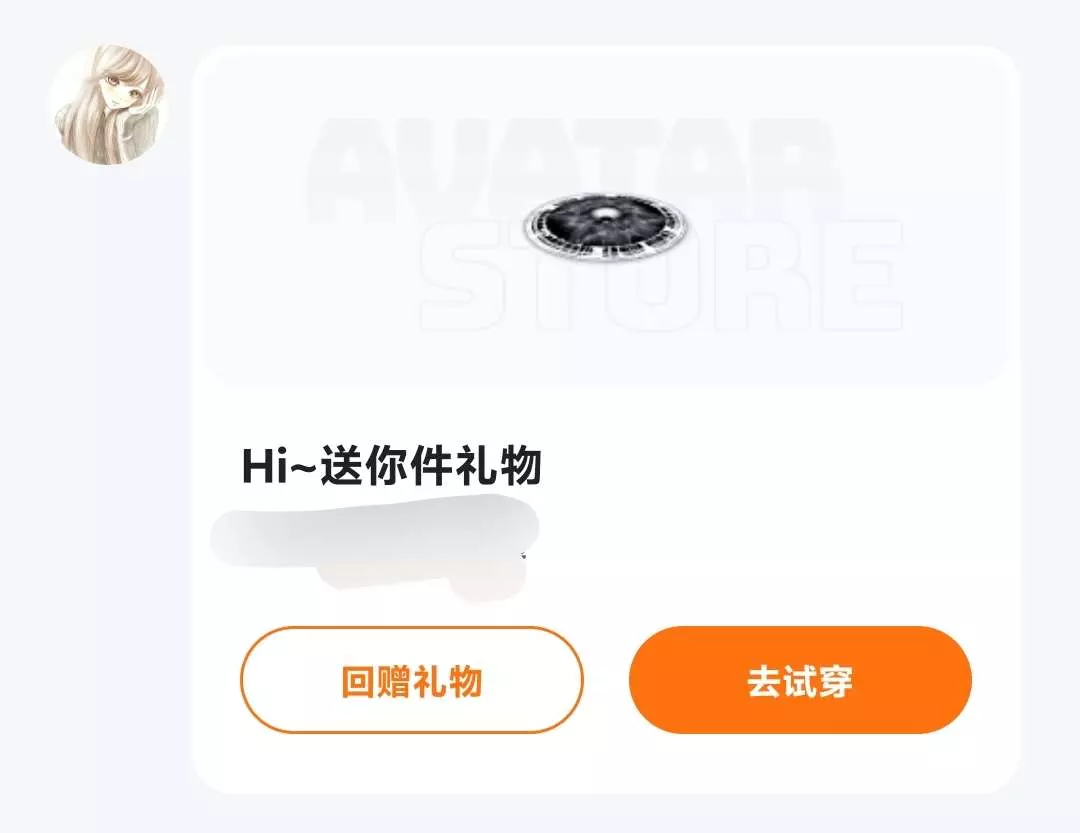Viewport: 1080px width, 833px height.
Task: Click the 回赠礼物 outlined button
Action: [x=411, y=680]
